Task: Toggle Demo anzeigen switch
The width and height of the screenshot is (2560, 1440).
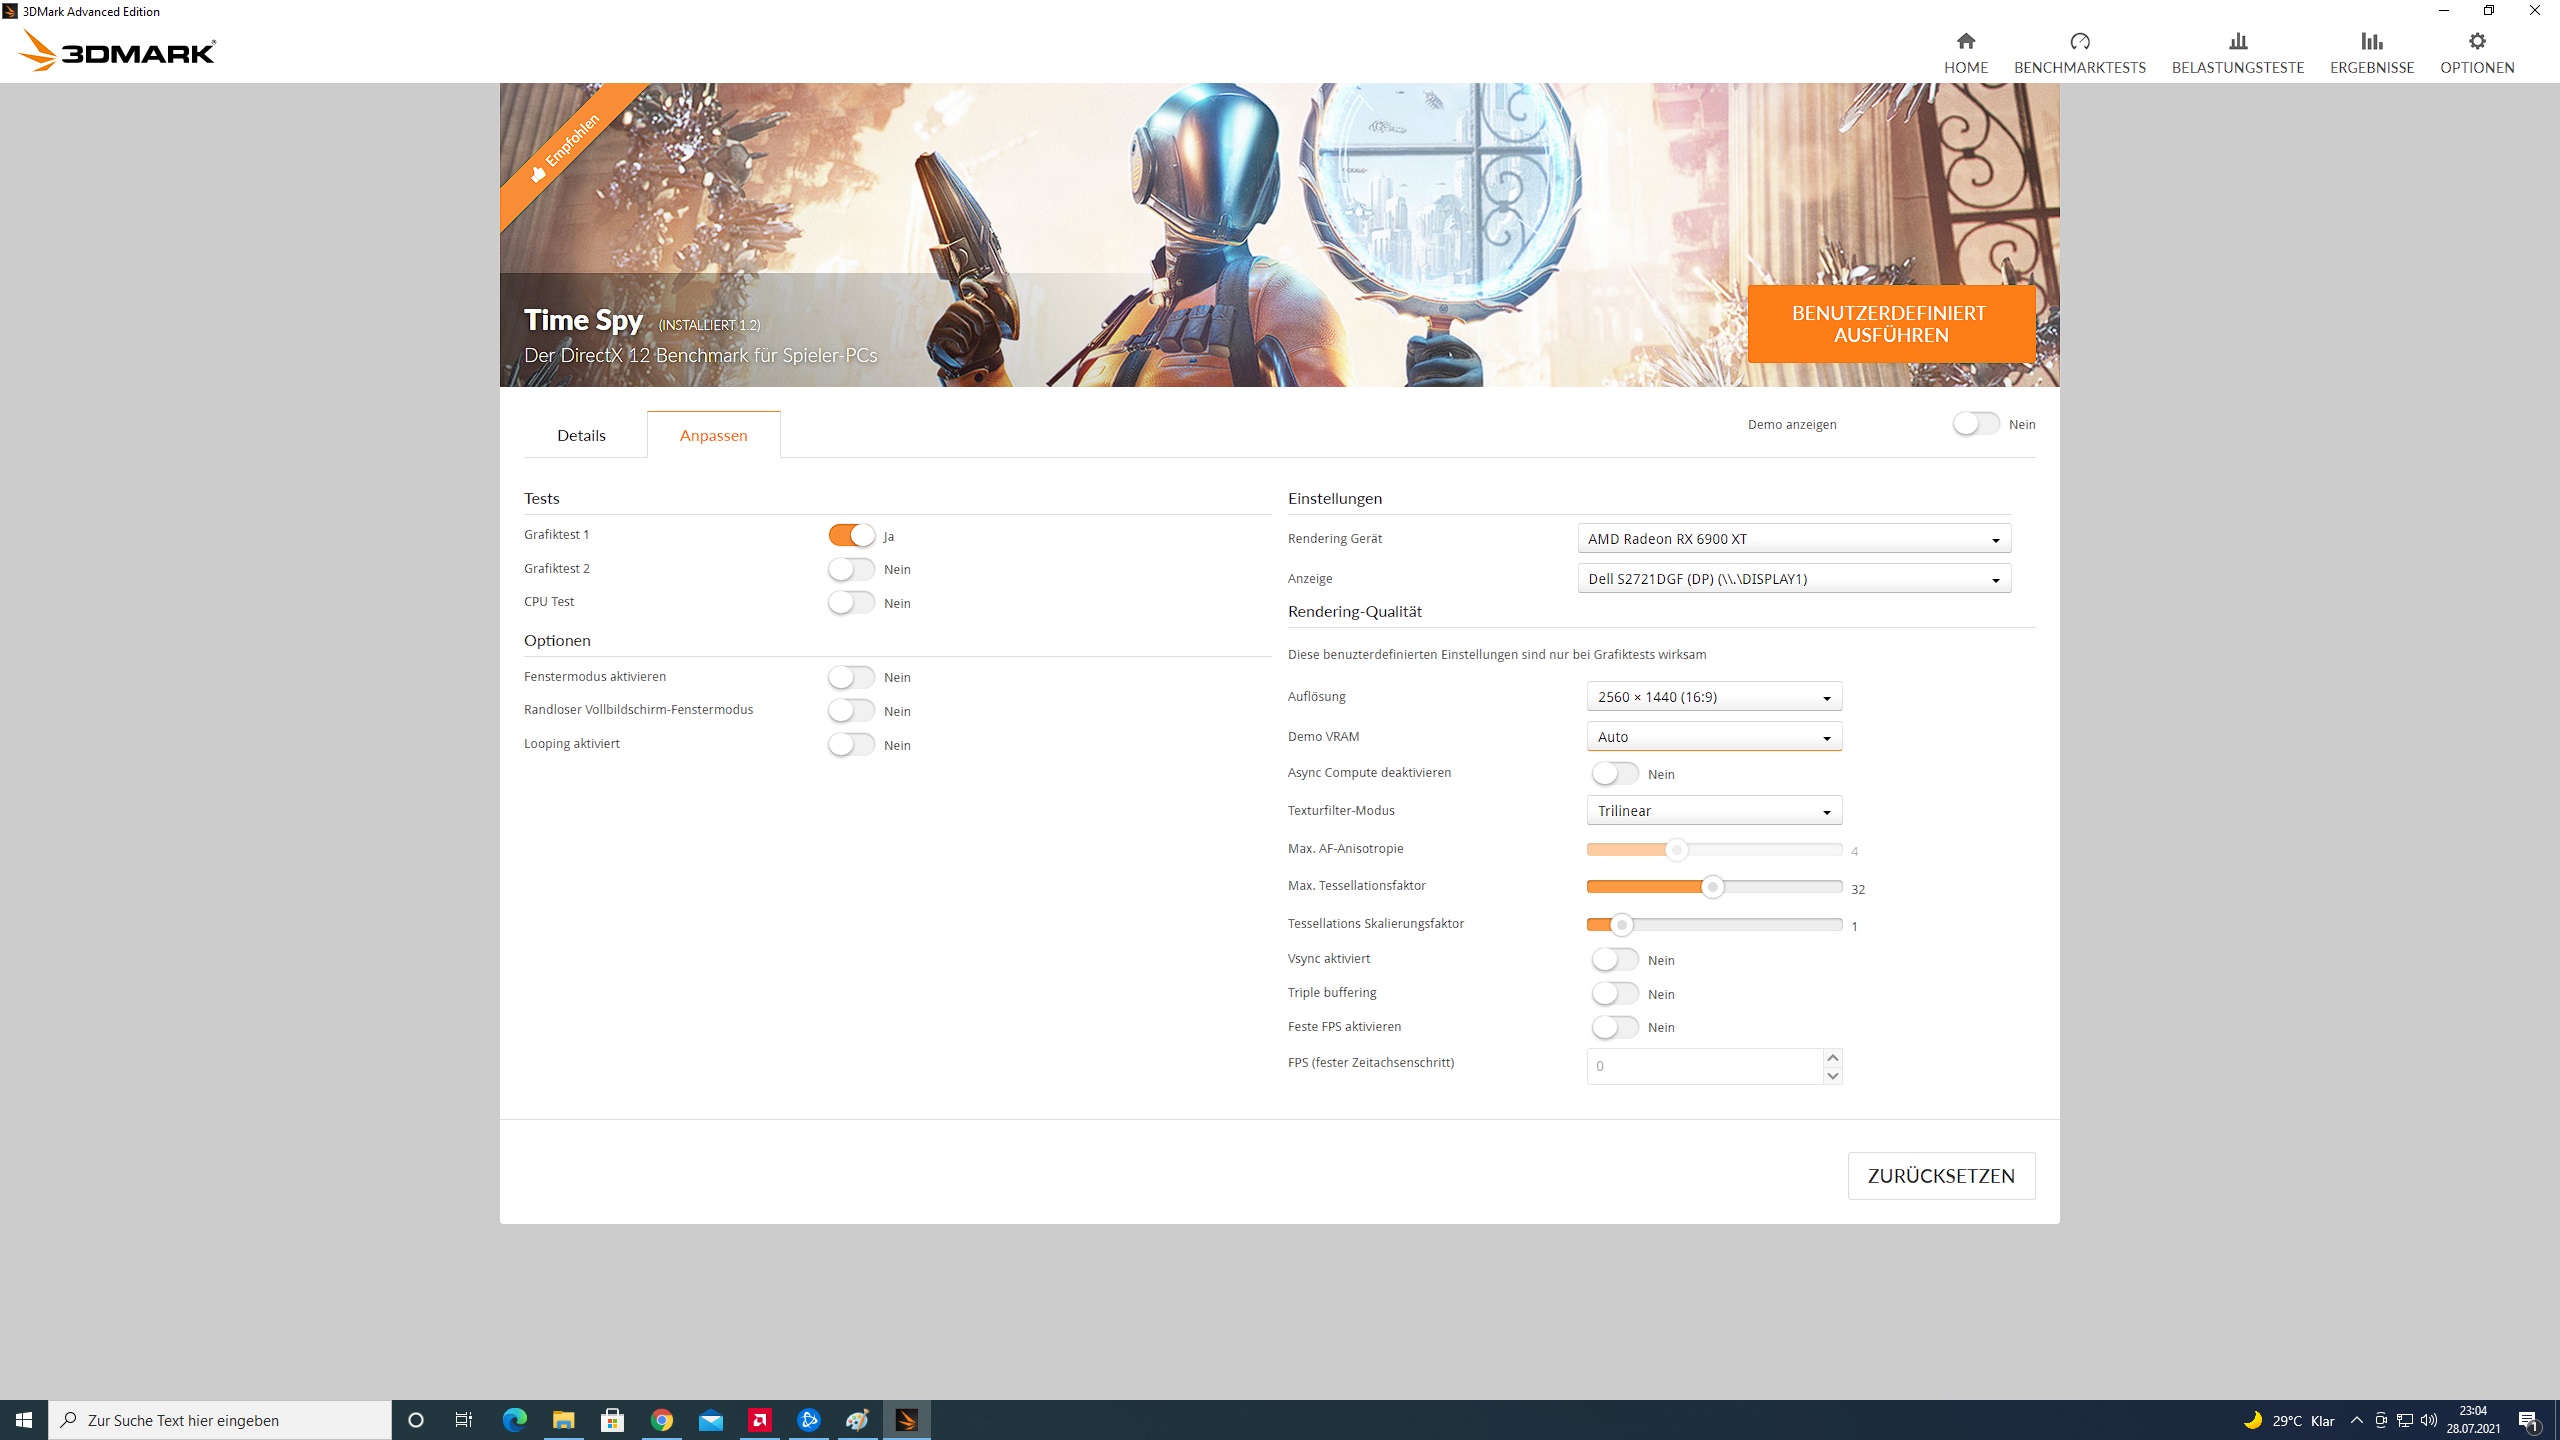Action: tap(1976, 424)
